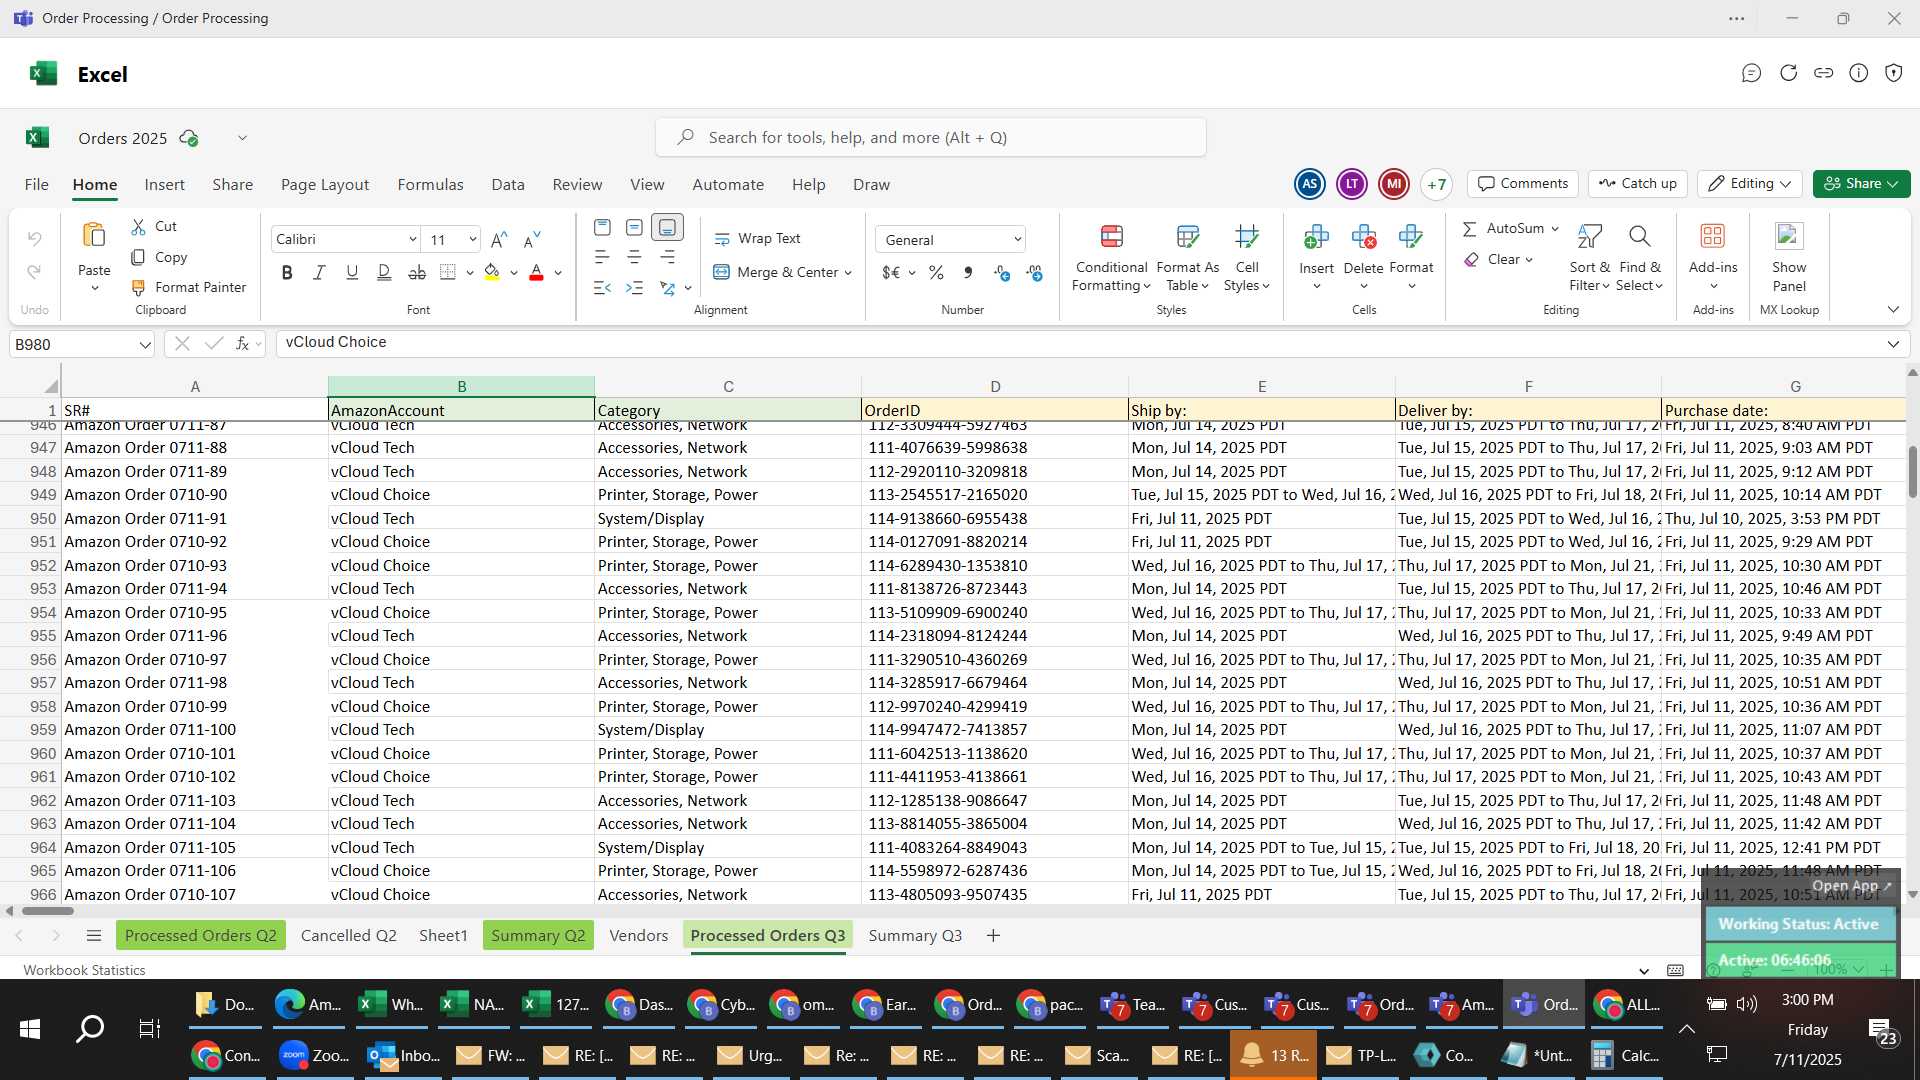Click the double underline icon

[384, 272]
